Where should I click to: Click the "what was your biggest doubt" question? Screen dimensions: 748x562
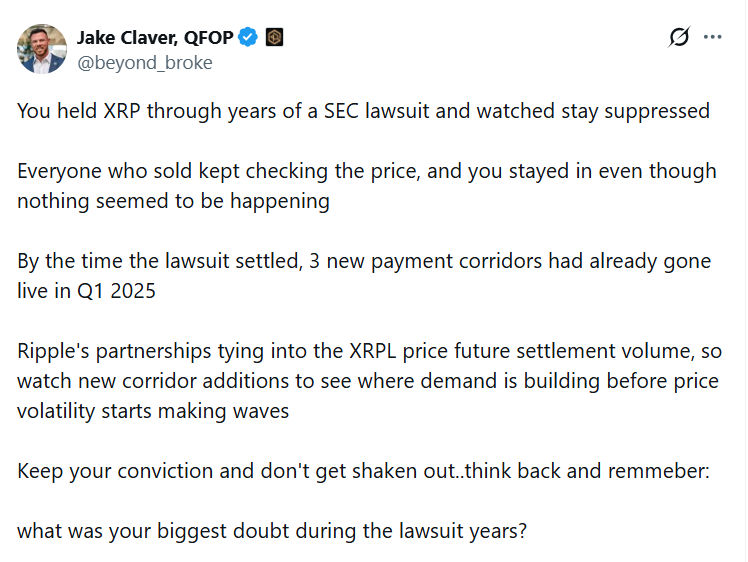[x=271, y=532]
